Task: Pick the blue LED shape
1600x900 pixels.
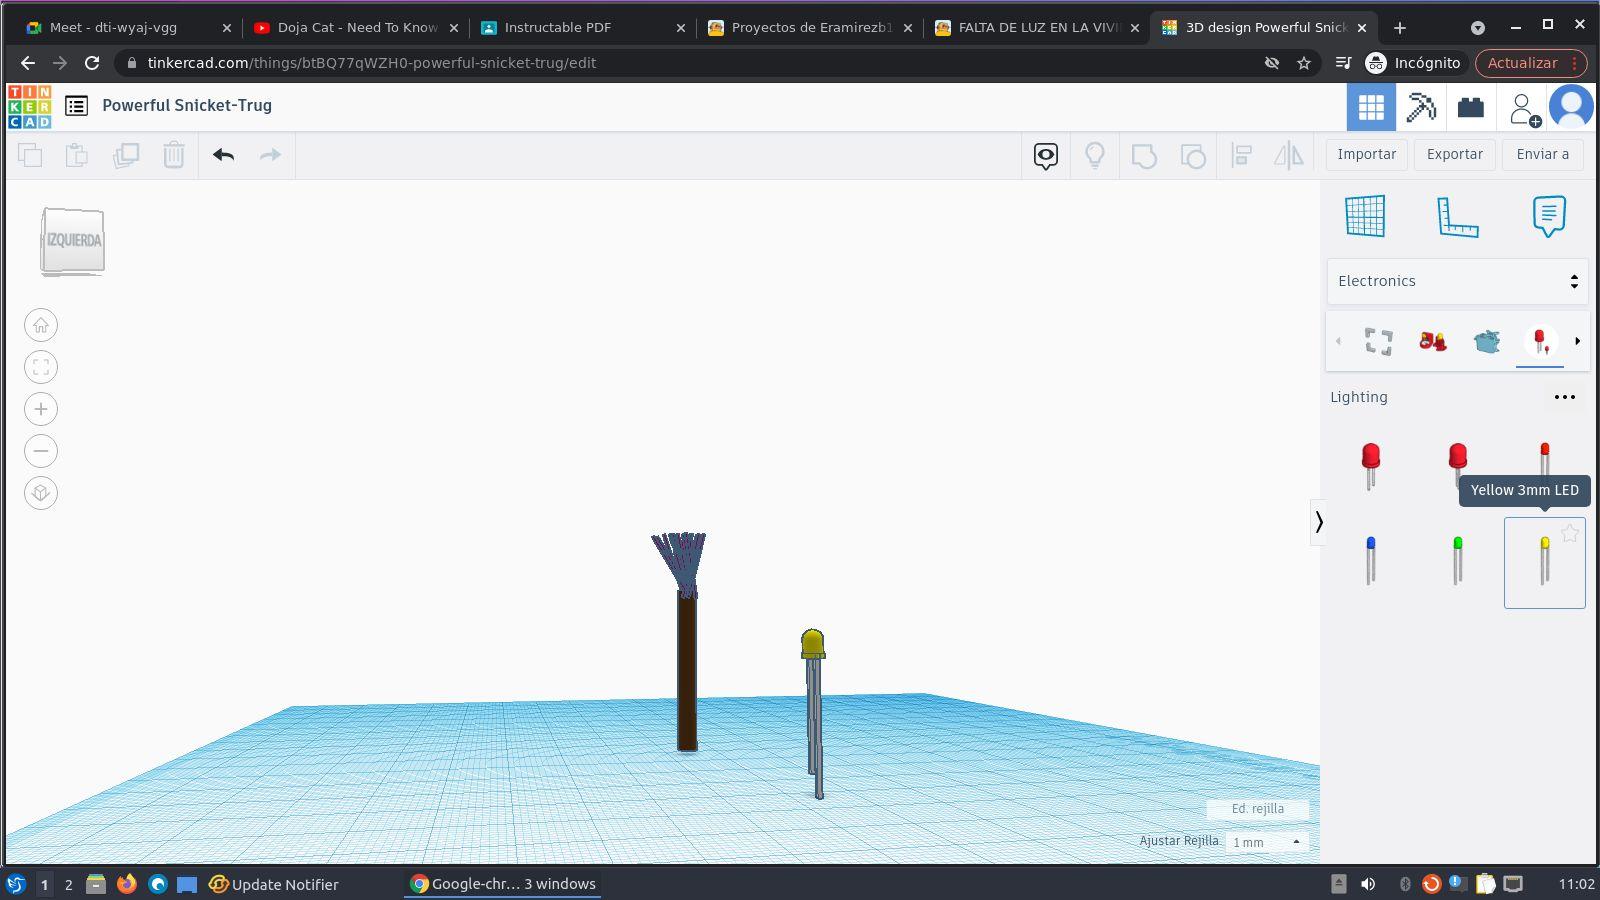Action: click(1371, 561)
